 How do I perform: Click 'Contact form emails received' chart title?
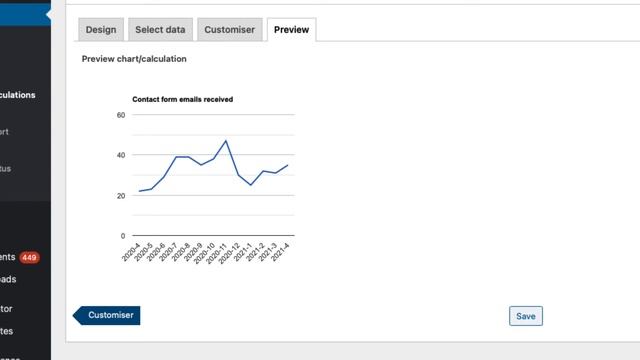[182, 99]
